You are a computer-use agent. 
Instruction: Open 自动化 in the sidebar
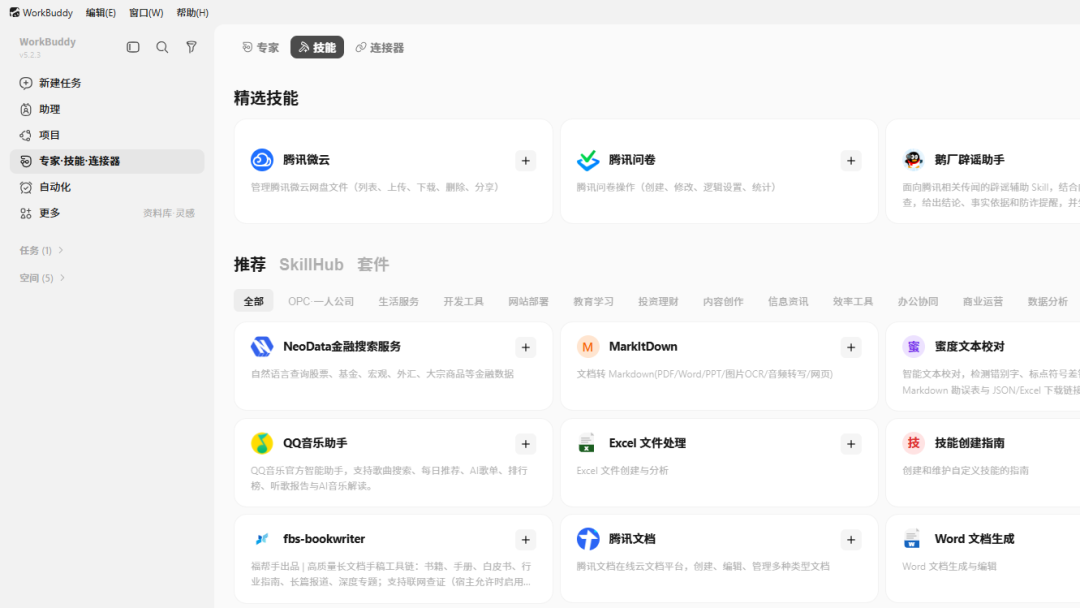107,187
